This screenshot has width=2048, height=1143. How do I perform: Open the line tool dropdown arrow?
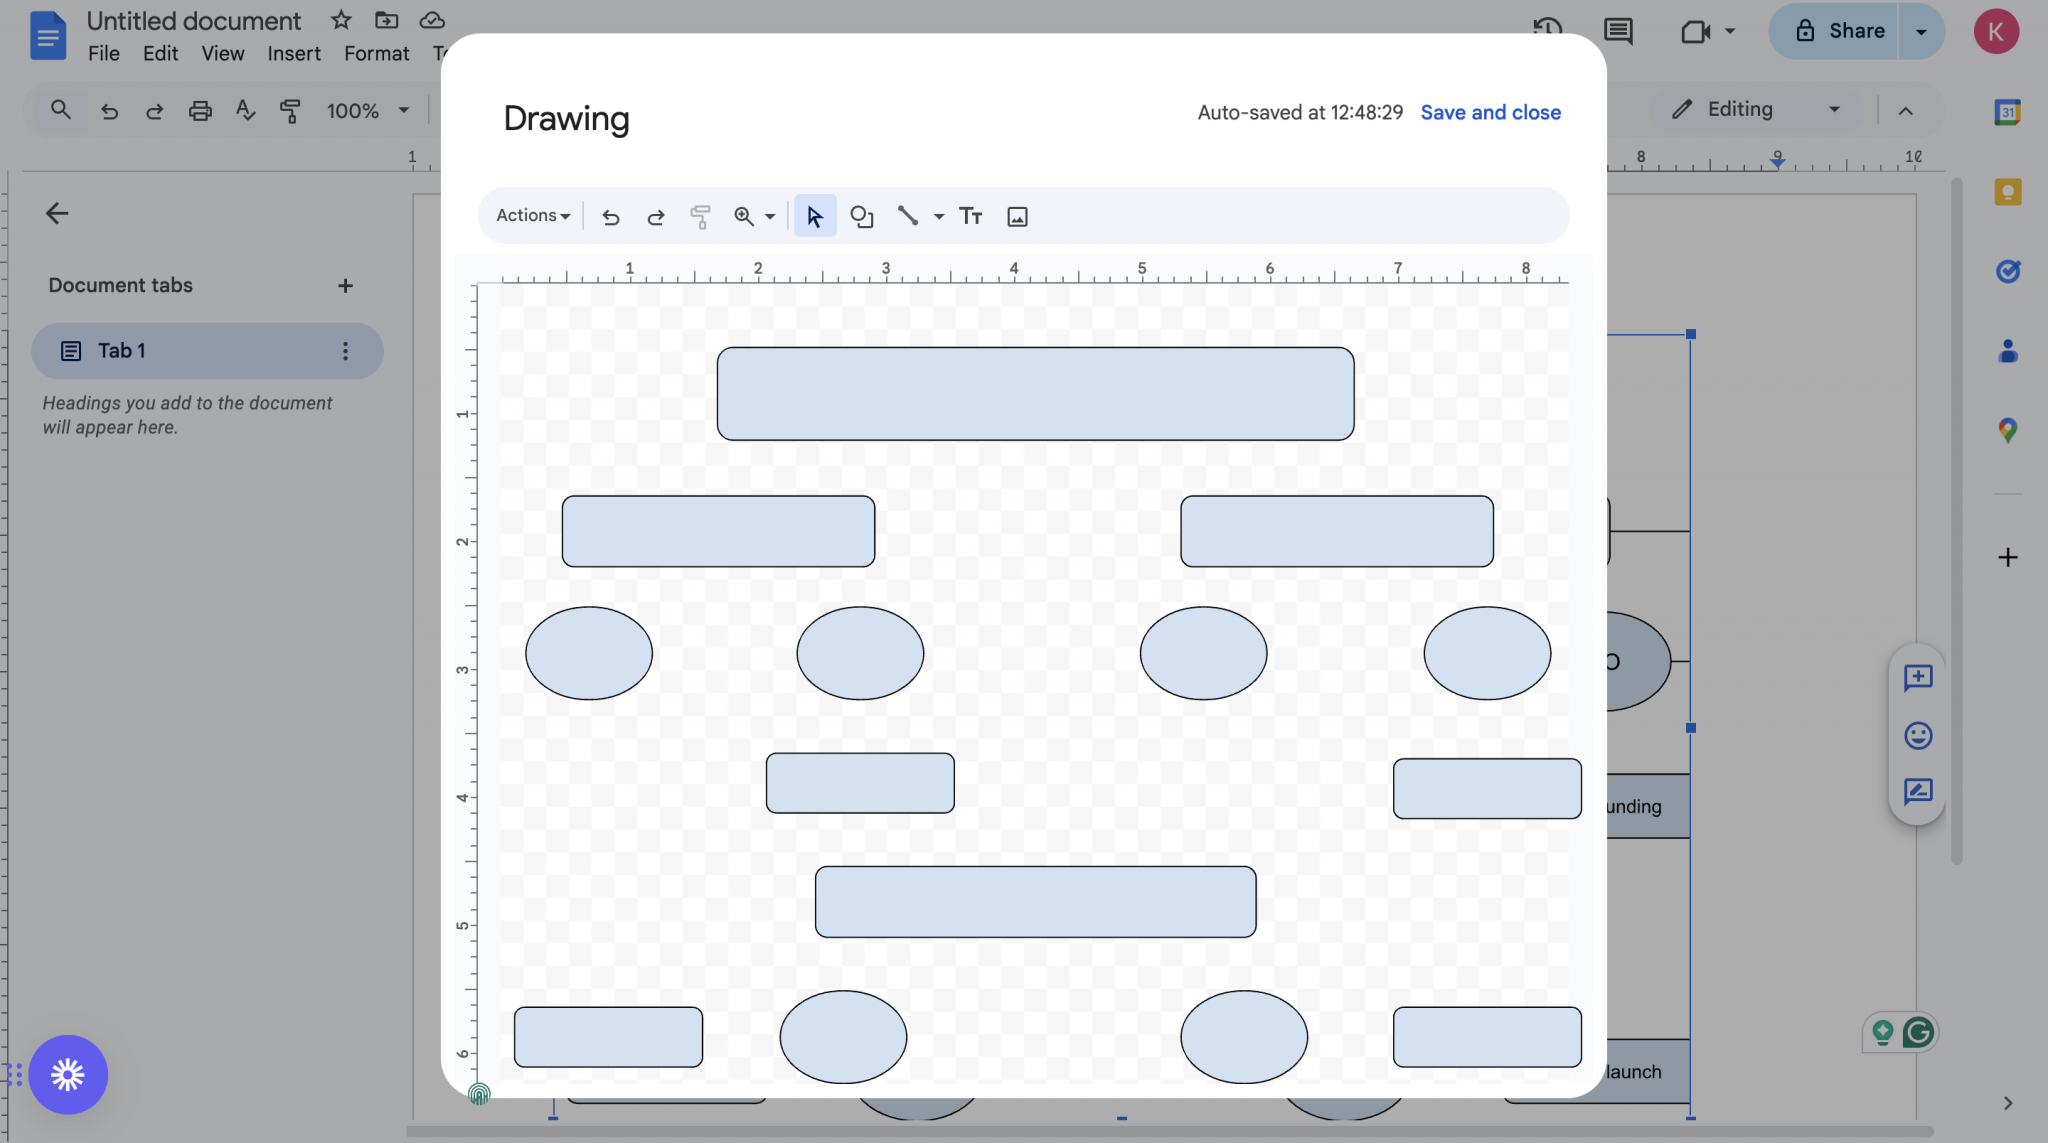click(938, 216)
